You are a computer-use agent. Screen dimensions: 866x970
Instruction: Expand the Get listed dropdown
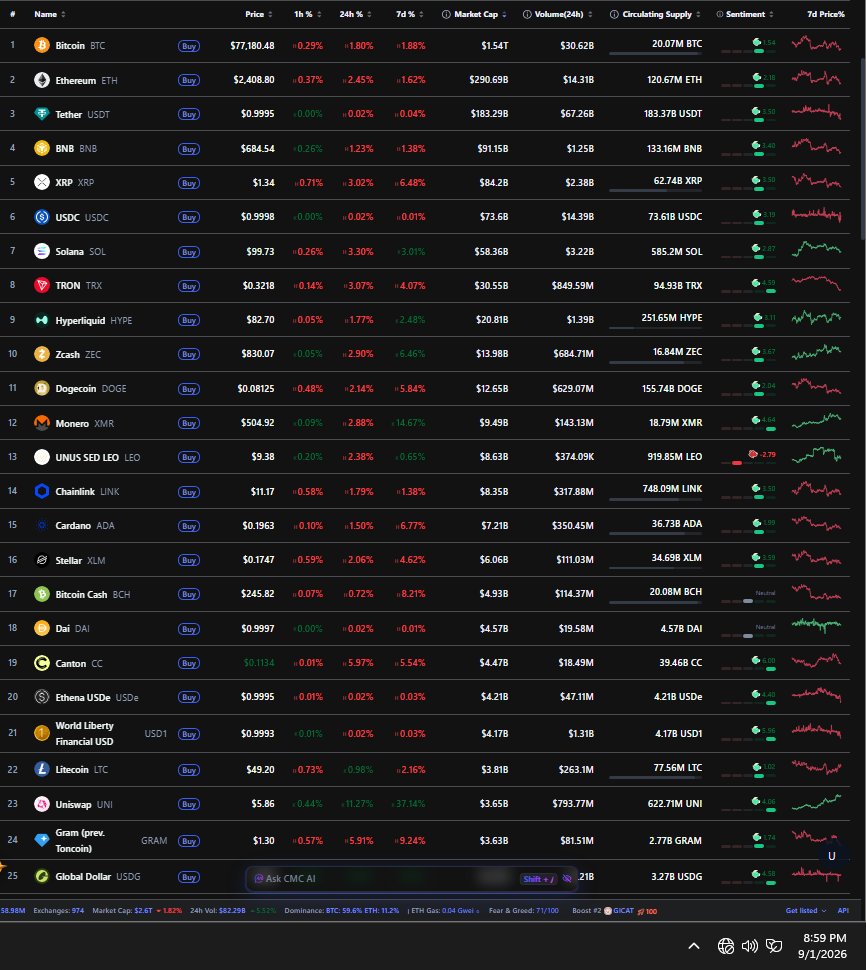coord(805,910)
